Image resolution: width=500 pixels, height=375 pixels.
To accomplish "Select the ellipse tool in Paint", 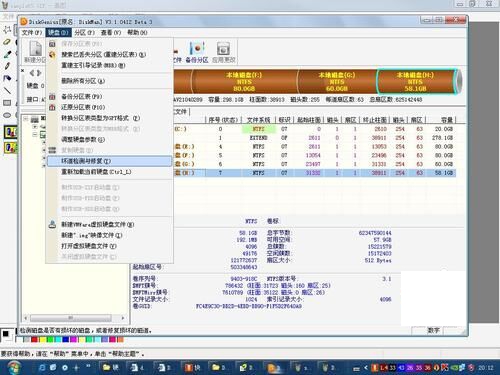I will pos(7,115).
